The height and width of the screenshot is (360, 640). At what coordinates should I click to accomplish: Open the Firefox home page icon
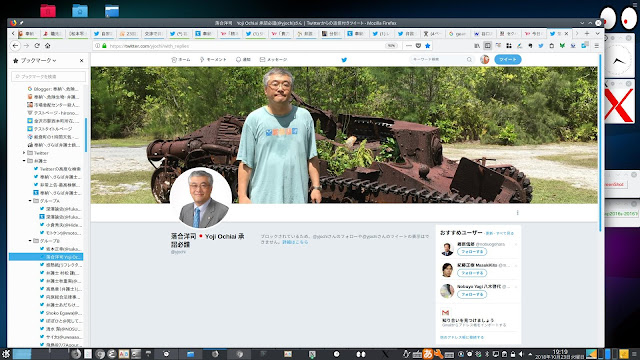coord(47,46)
